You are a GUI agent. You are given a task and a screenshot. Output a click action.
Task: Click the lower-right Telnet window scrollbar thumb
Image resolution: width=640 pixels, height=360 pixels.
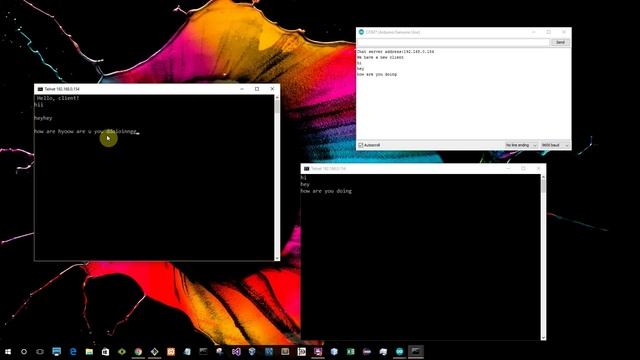point(543,186)
